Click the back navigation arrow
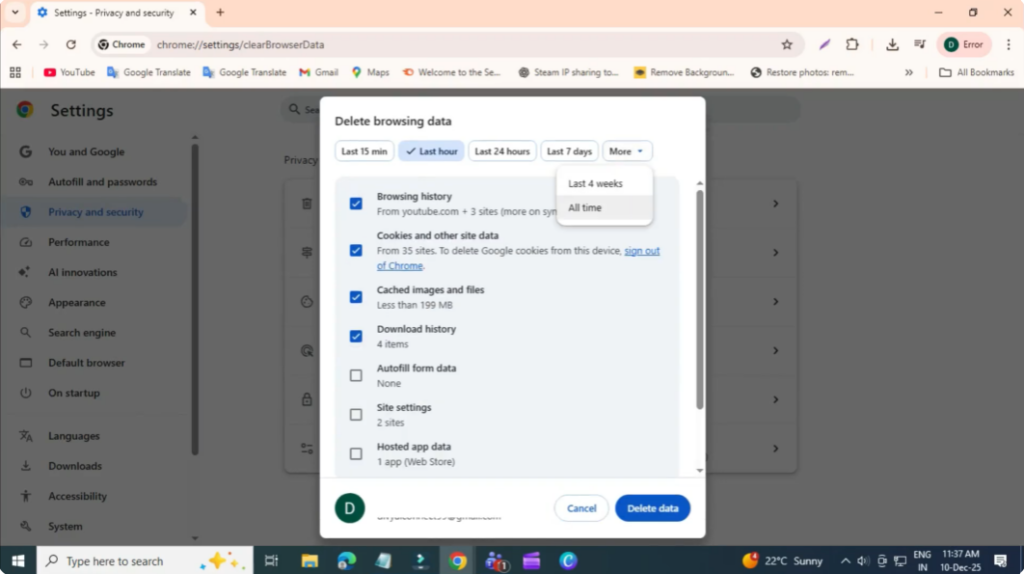The height and width of the screenshot is (574, 1024). coord(17,44)
